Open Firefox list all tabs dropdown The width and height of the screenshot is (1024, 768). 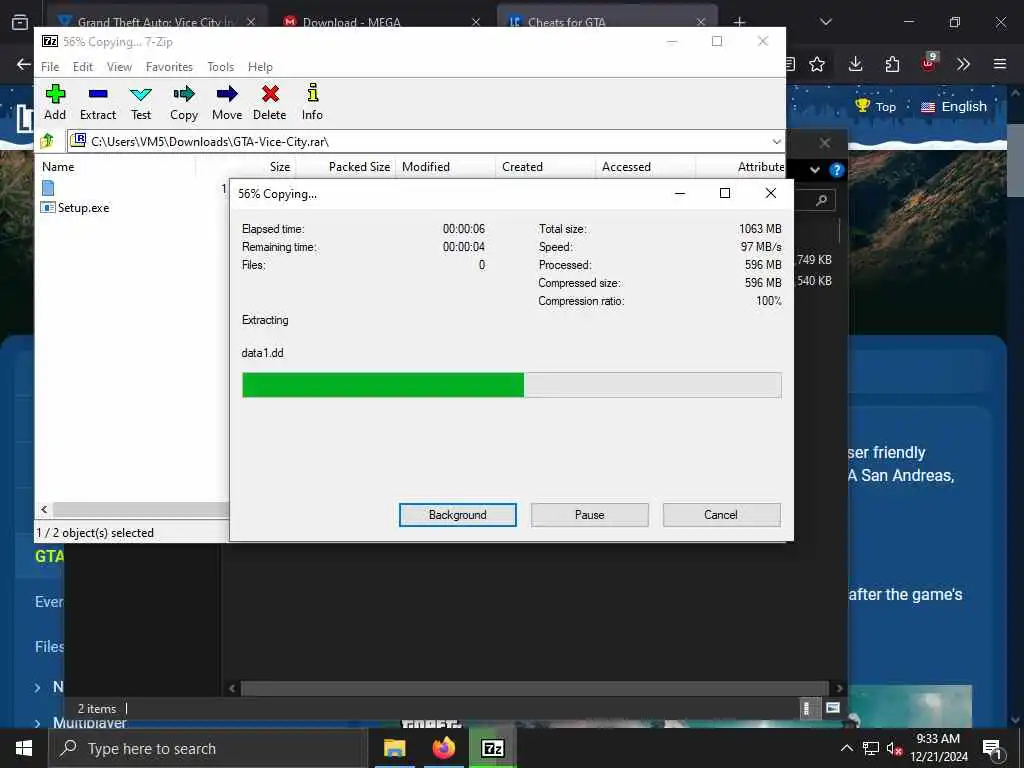[825, 22]
